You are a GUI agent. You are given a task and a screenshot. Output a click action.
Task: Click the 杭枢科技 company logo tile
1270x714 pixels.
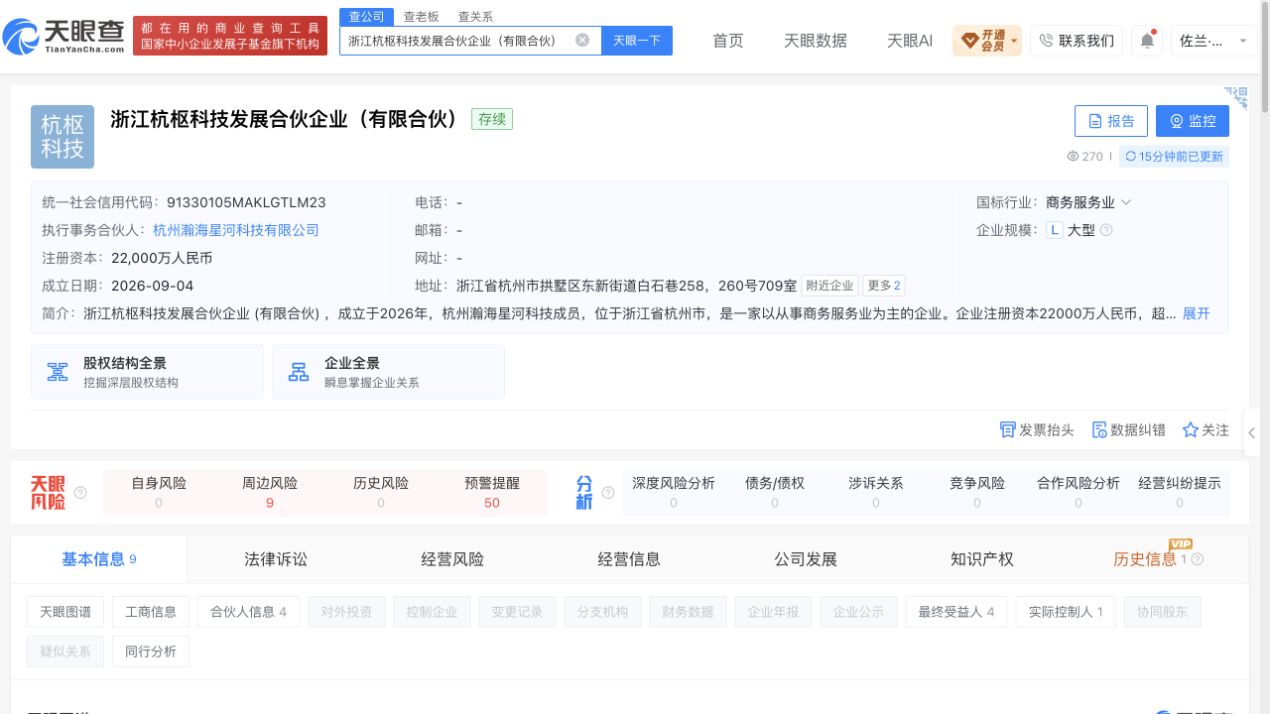[x=62, y=137]
